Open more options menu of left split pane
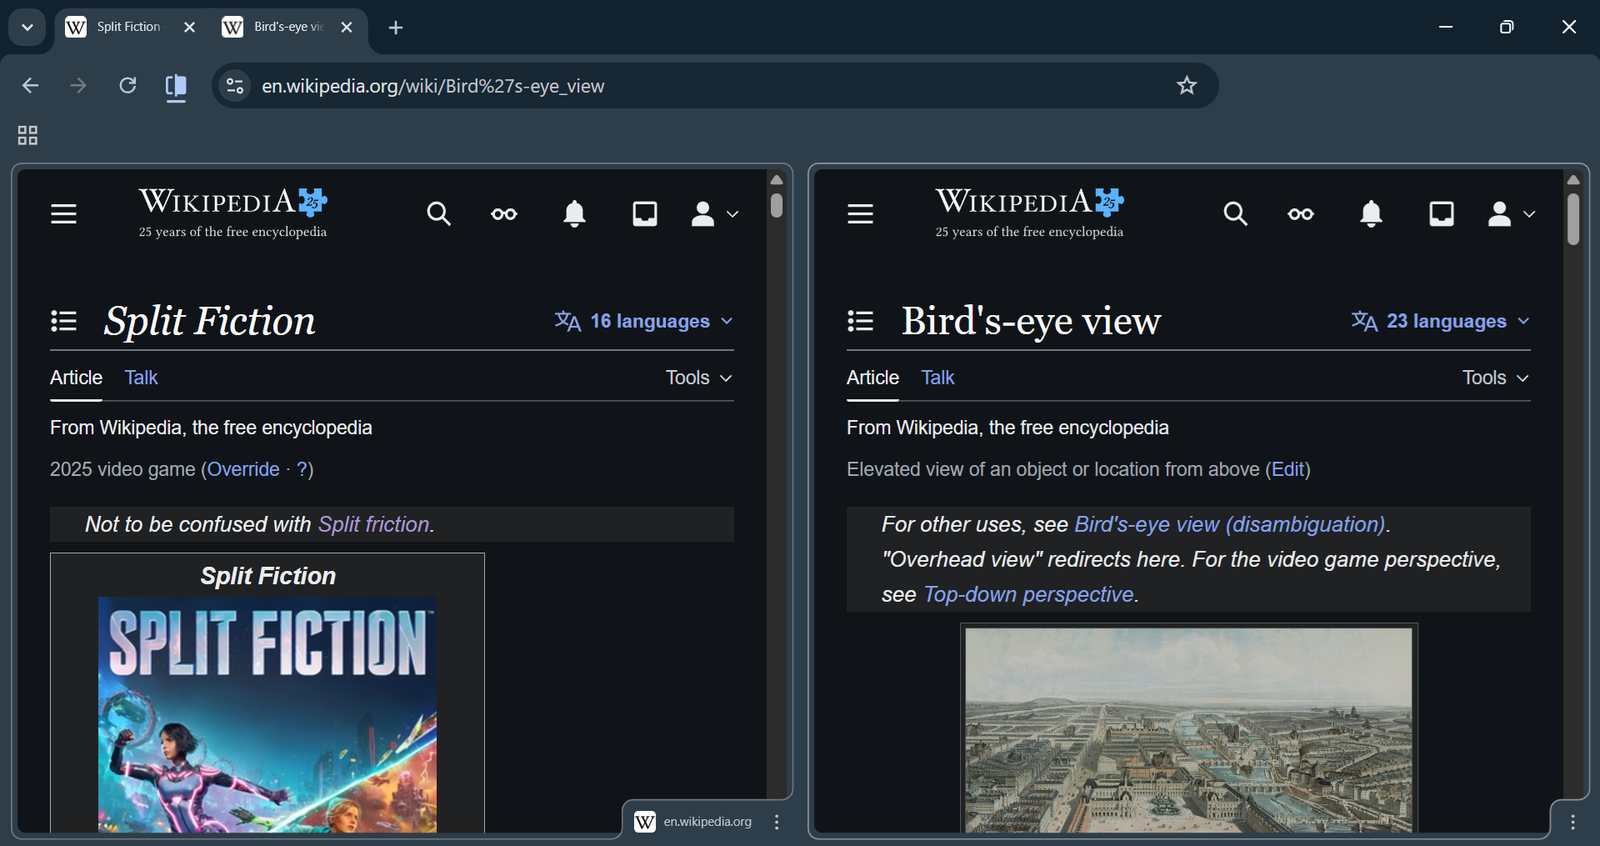Screen dimensions: 1600x846 click(x=777, y=822)
